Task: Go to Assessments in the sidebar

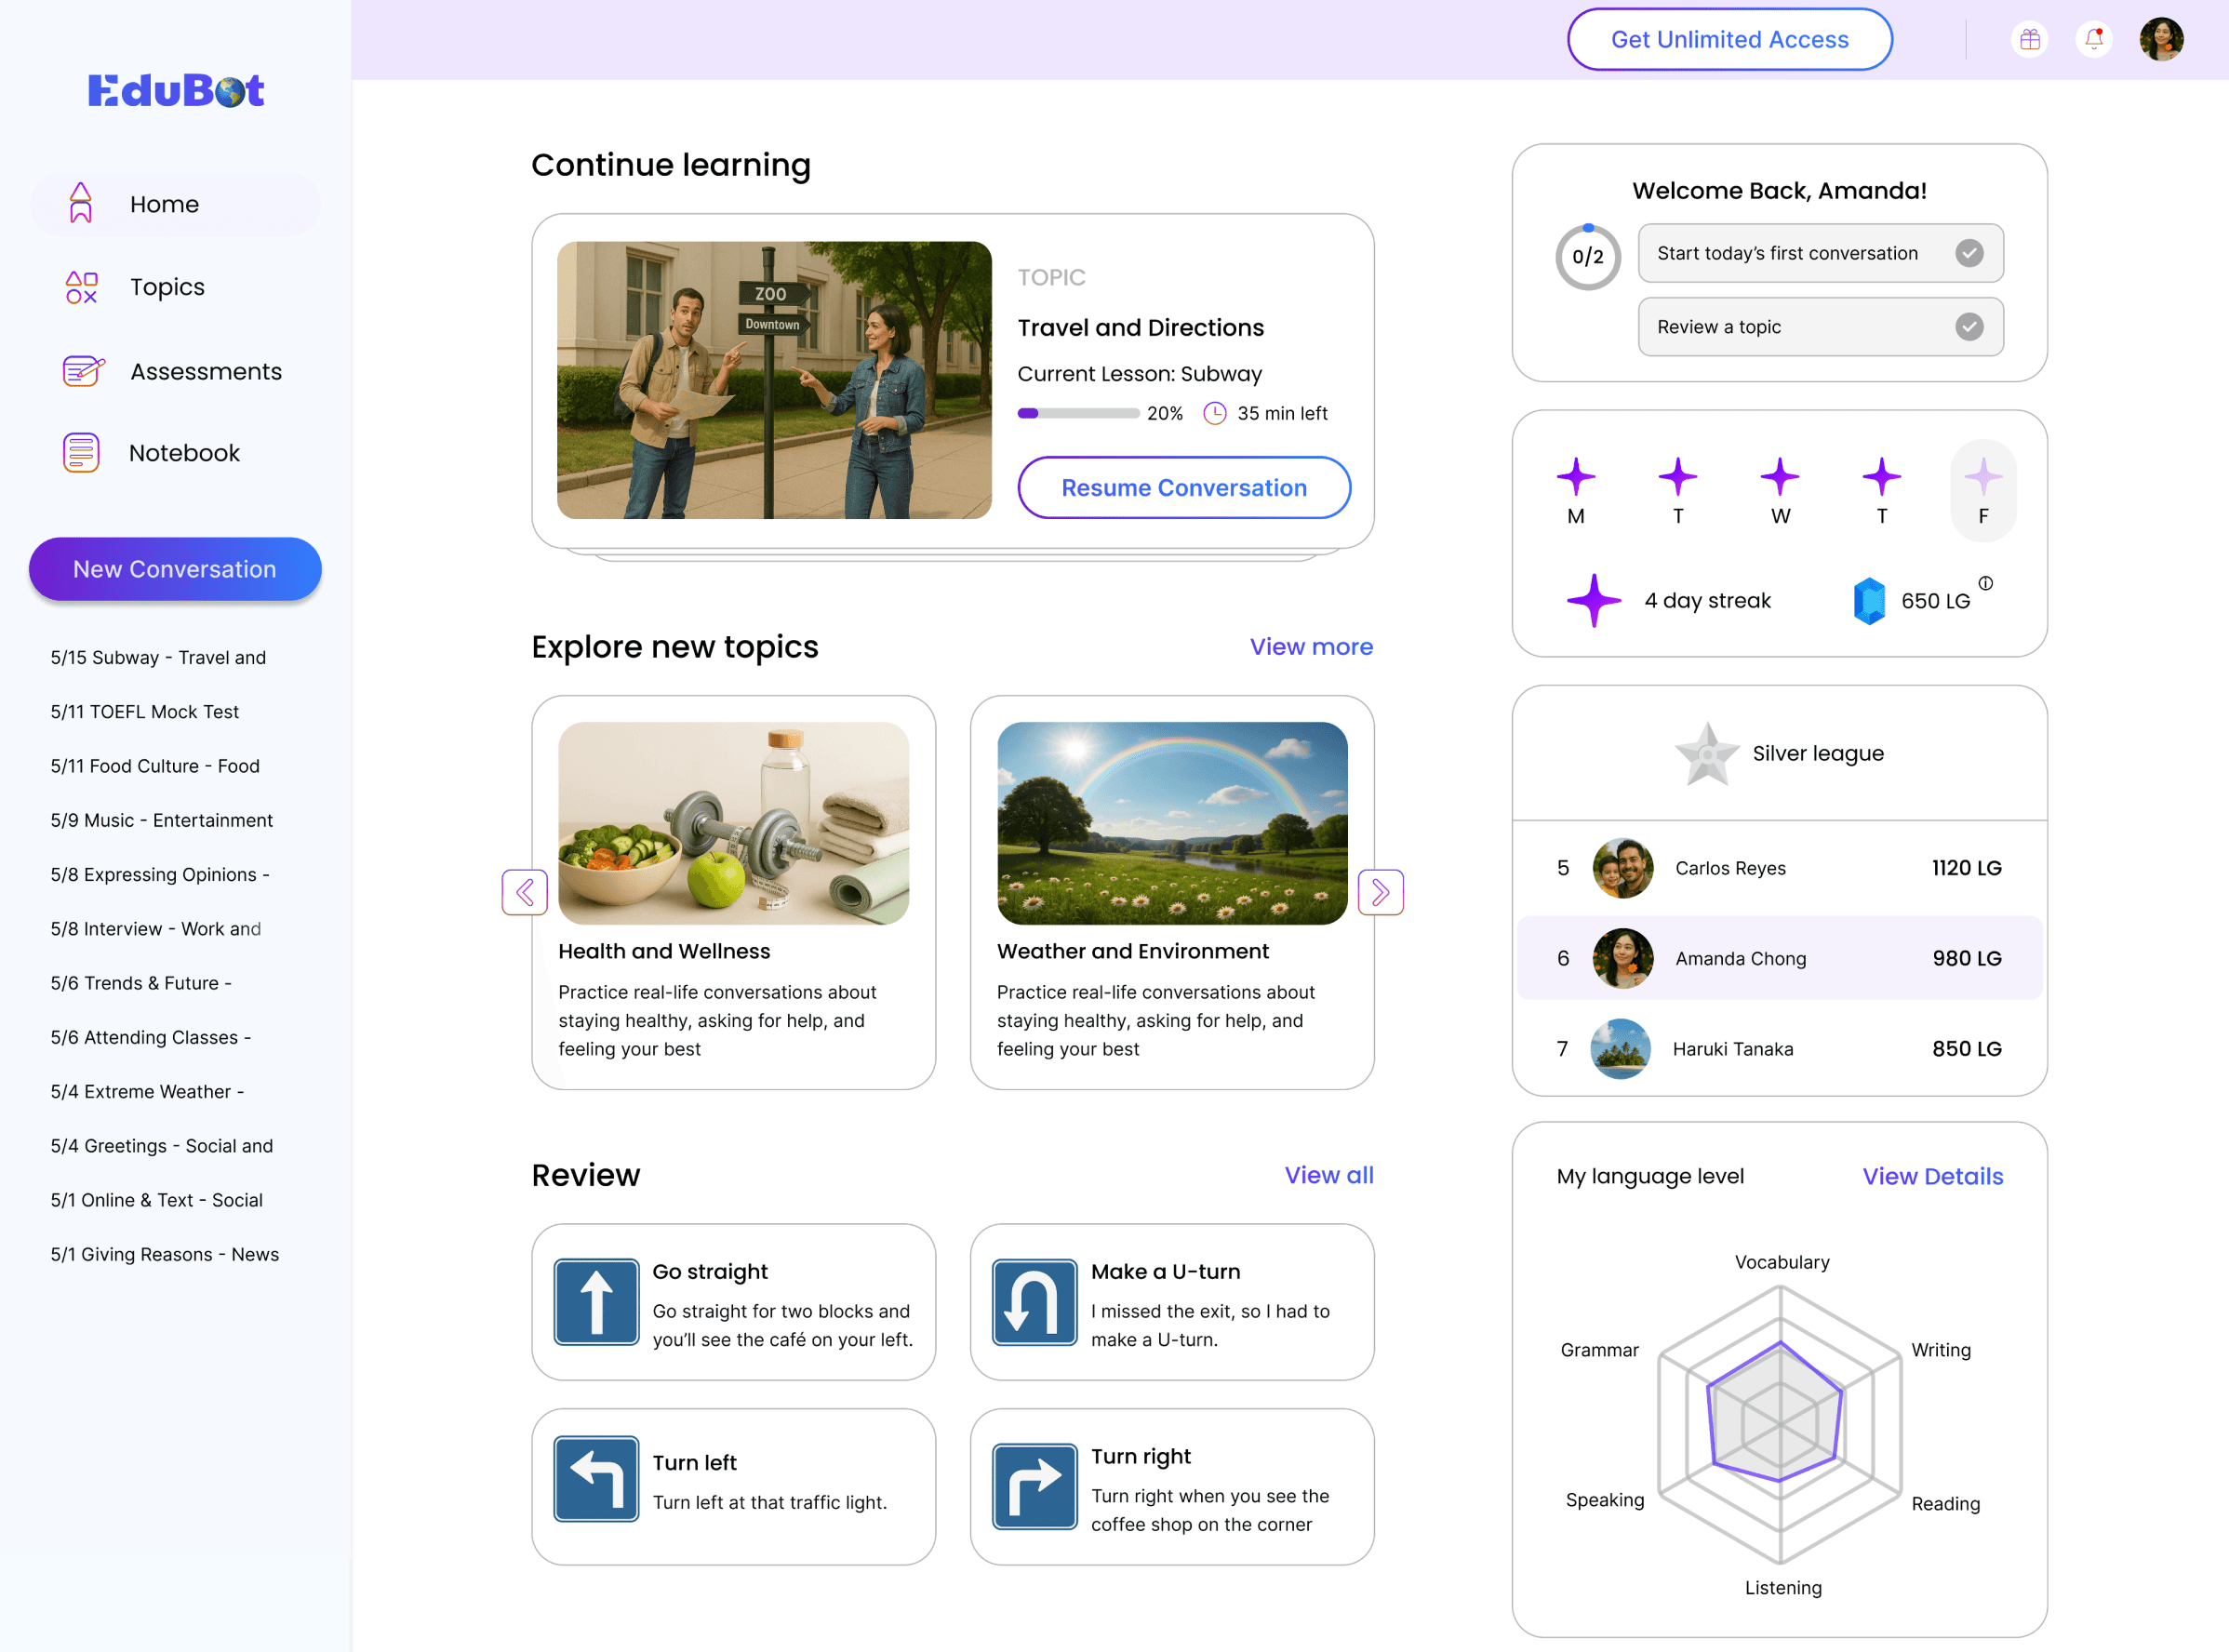Action: point(205,371)
